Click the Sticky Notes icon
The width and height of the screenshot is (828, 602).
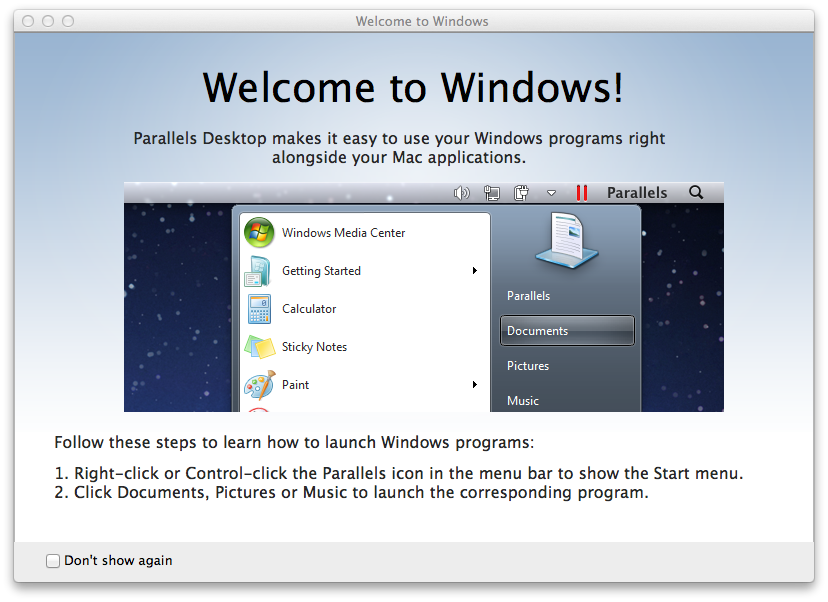pyautogui.click(x=260, y=347)
